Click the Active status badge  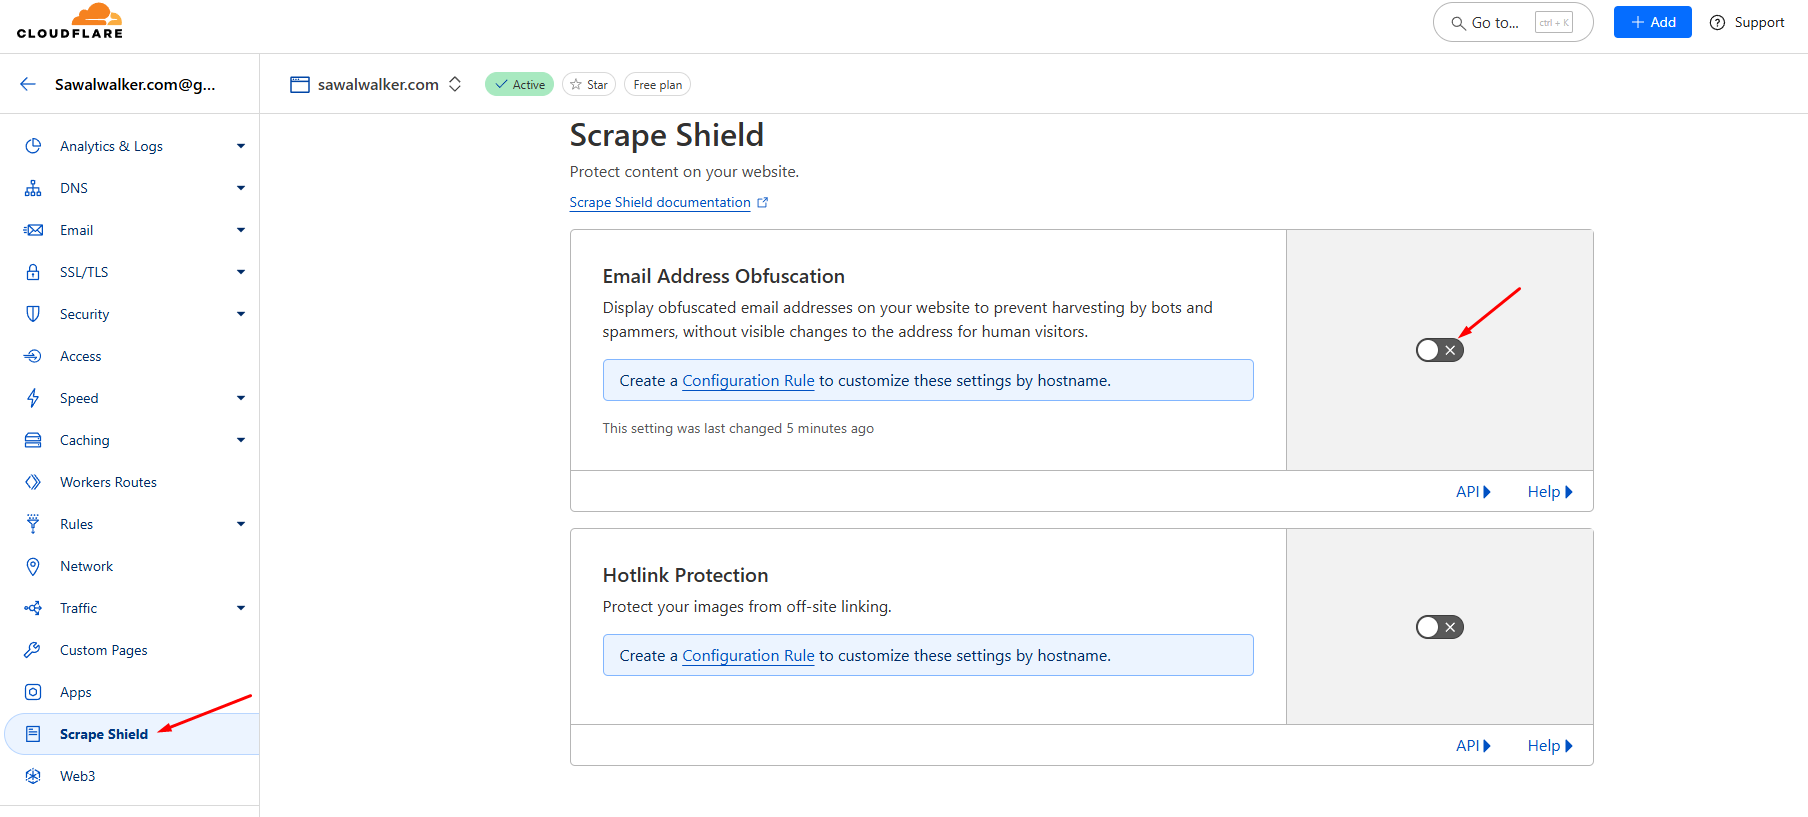519,85
